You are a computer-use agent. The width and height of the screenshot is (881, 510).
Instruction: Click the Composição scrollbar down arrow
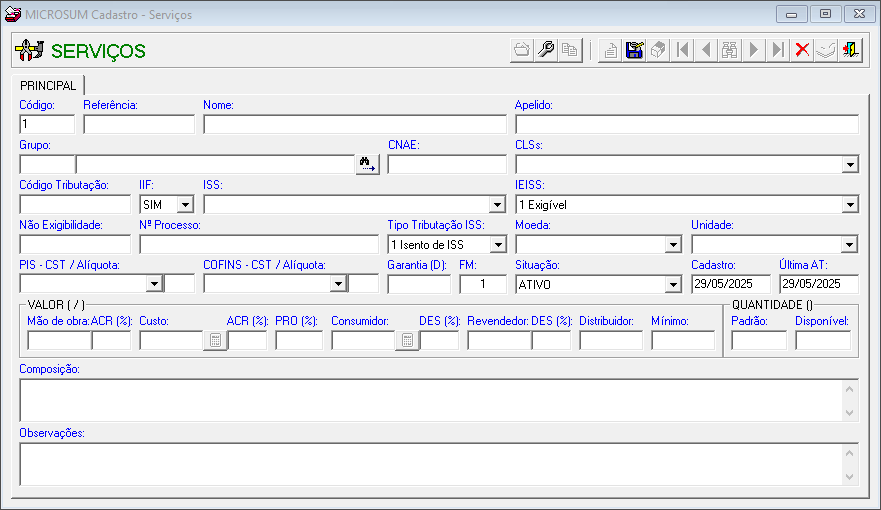click(x=850, y=412)
